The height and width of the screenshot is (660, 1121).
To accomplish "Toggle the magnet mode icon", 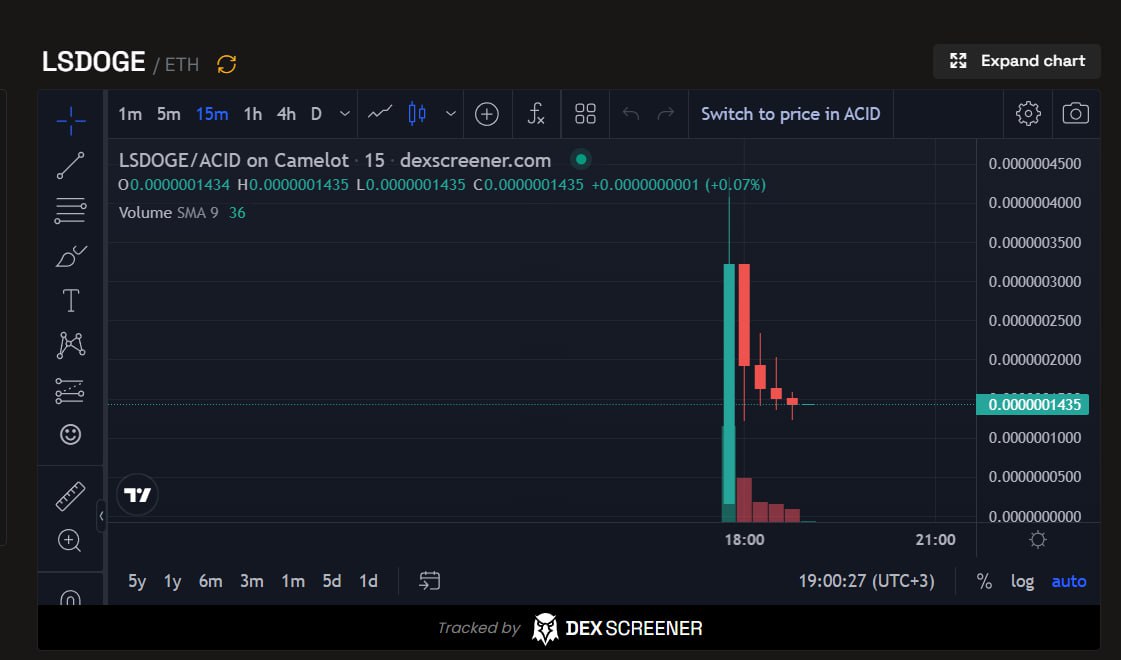I will tap(70, 597).
